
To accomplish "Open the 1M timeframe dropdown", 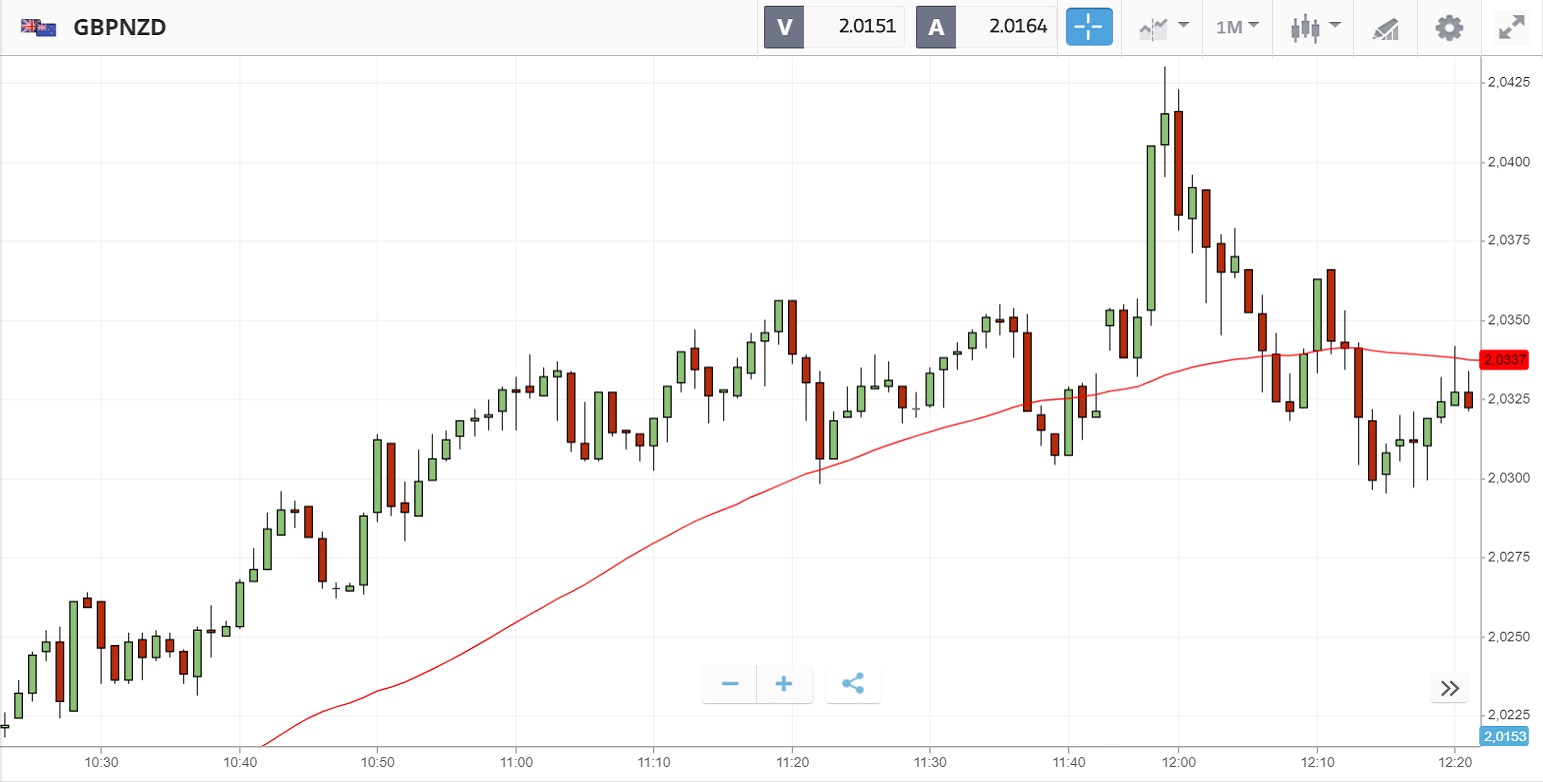I will point(1237,27).
